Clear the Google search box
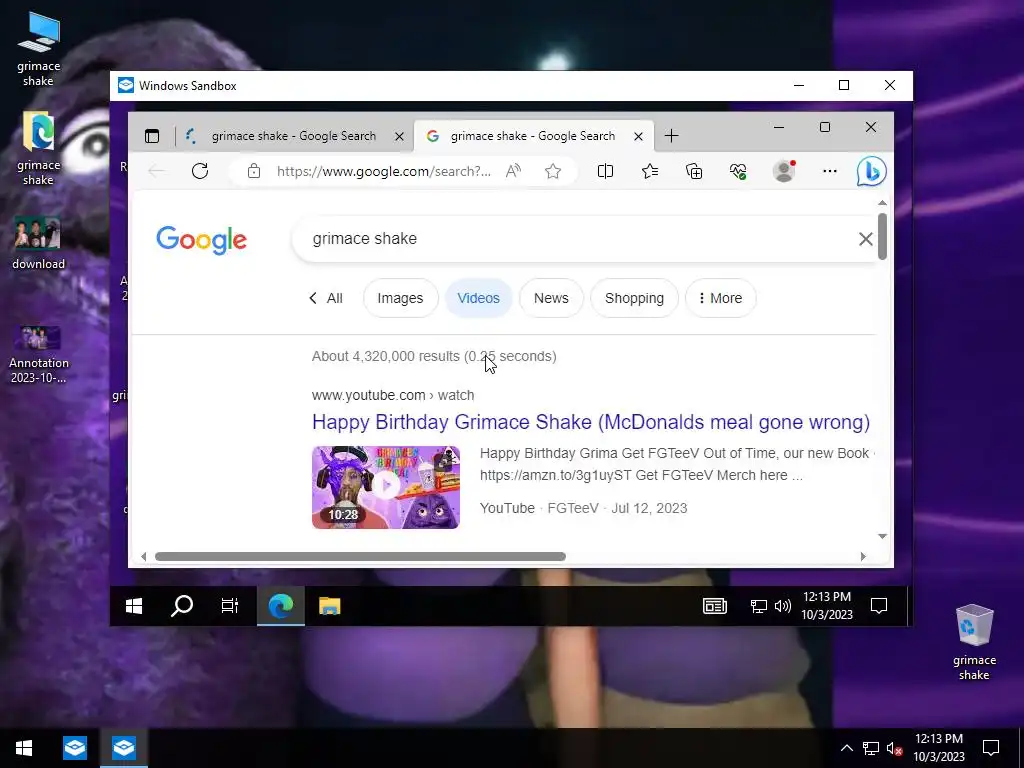This screenshot has width=1024, height=768. 865,239
